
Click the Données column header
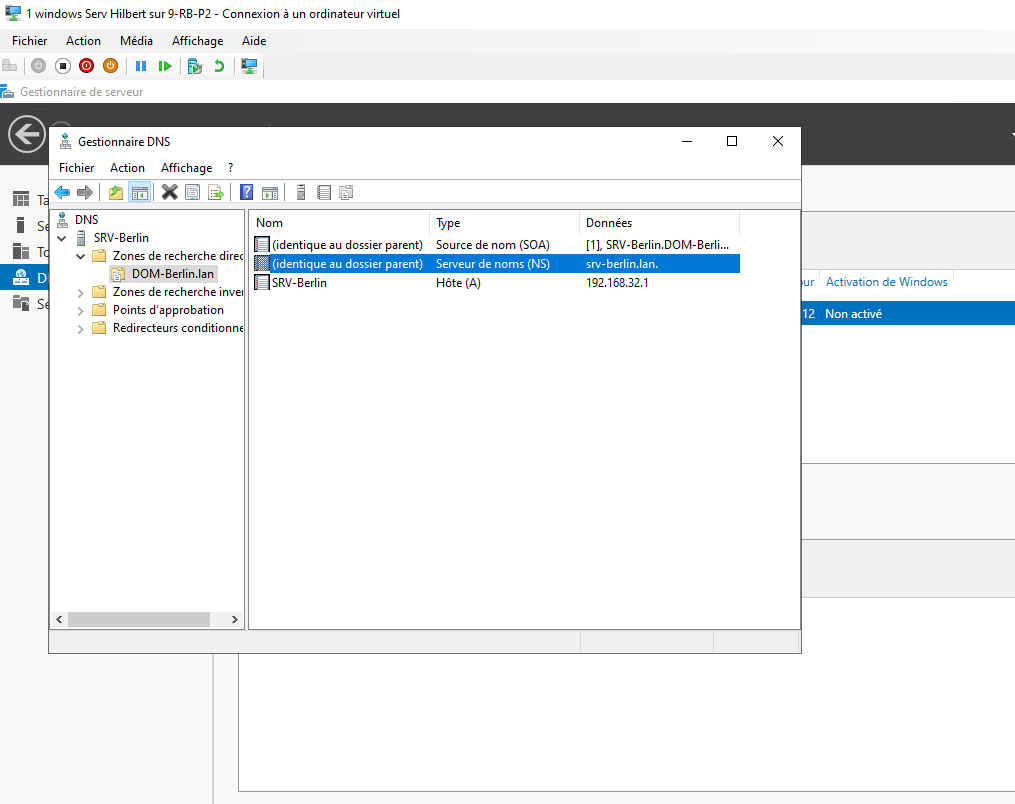(658, 223)
